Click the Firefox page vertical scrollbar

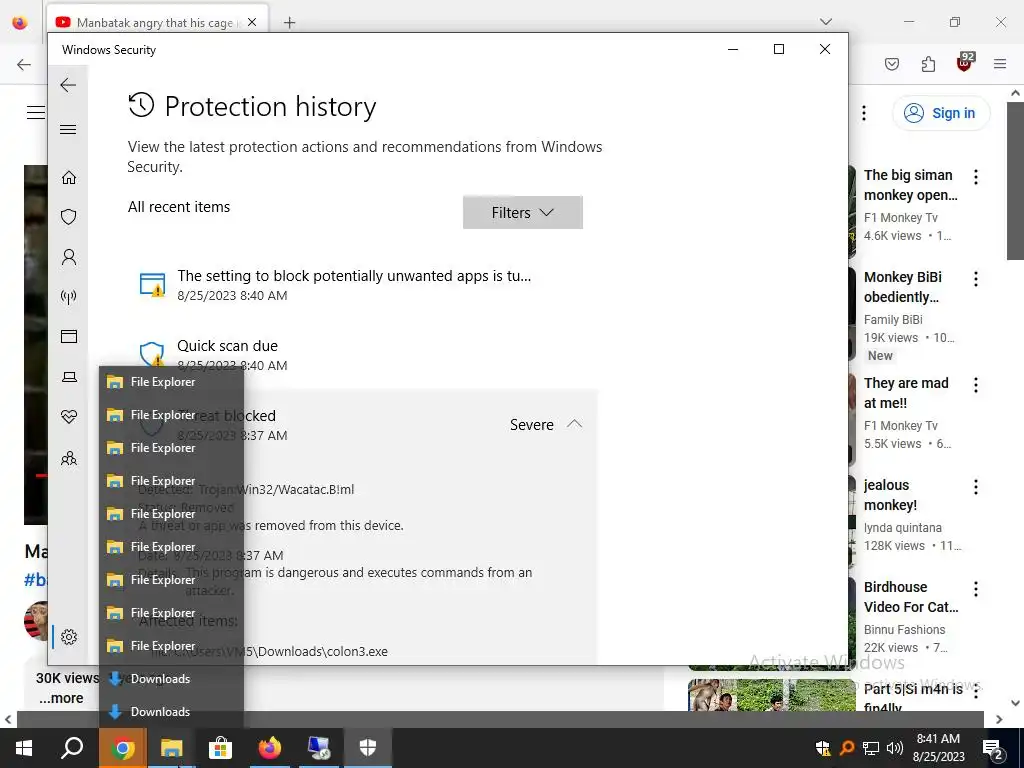click(x=1016, y=180)
